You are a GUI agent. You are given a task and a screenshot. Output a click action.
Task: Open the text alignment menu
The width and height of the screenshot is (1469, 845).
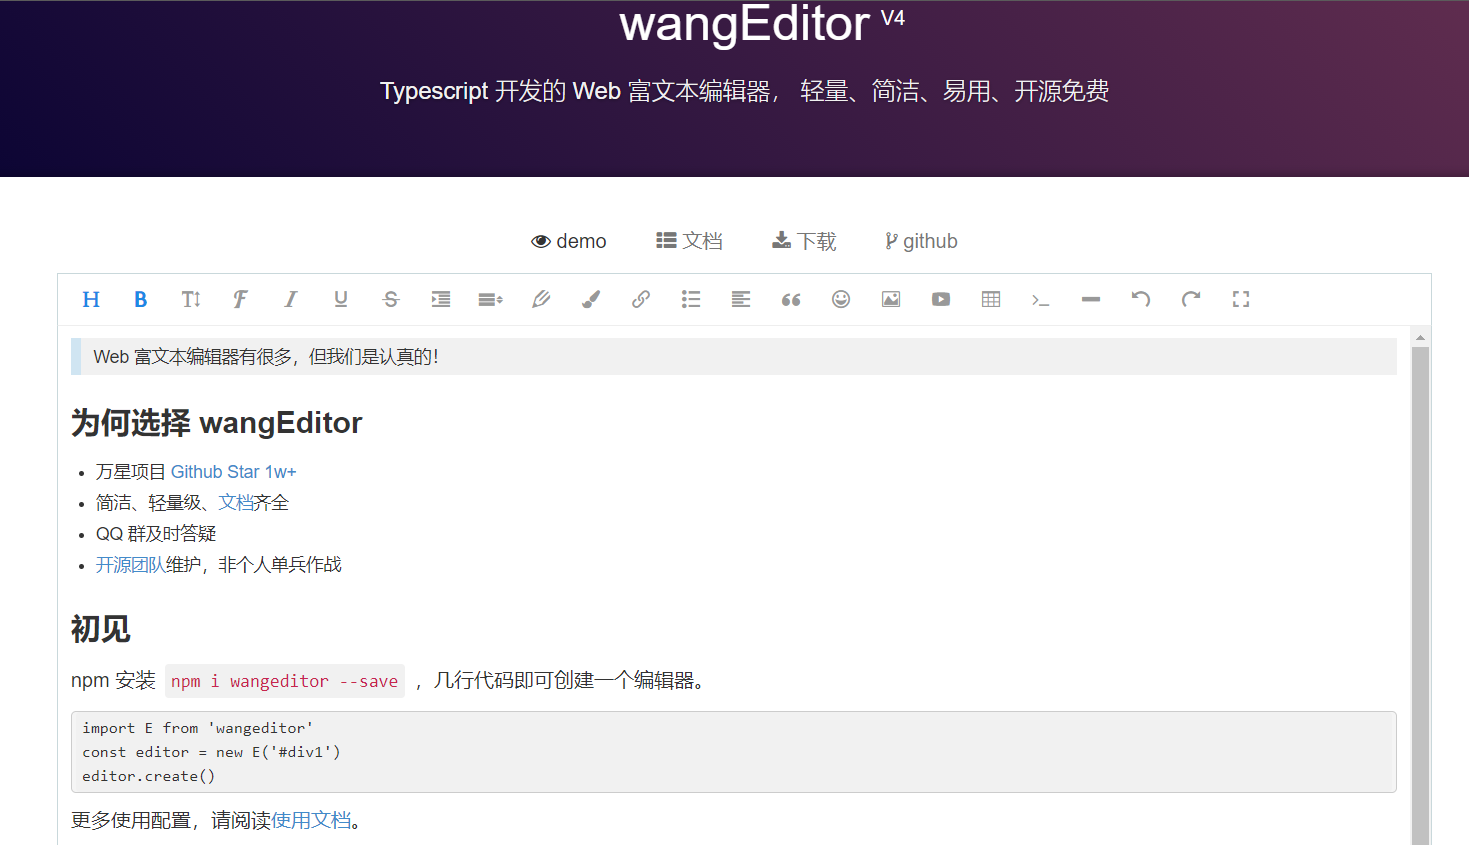741,299
